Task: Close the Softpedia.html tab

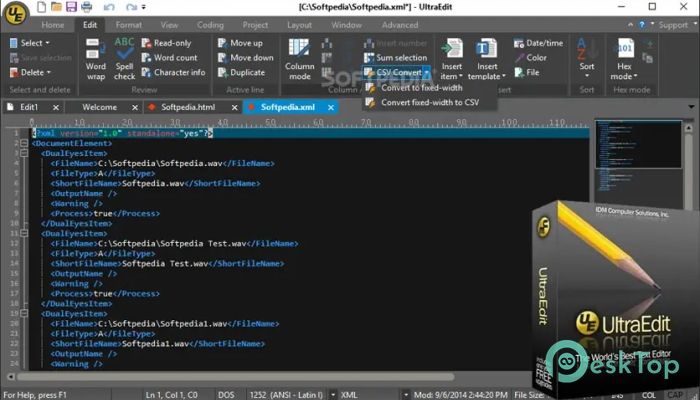Action: tap(234, 108)
